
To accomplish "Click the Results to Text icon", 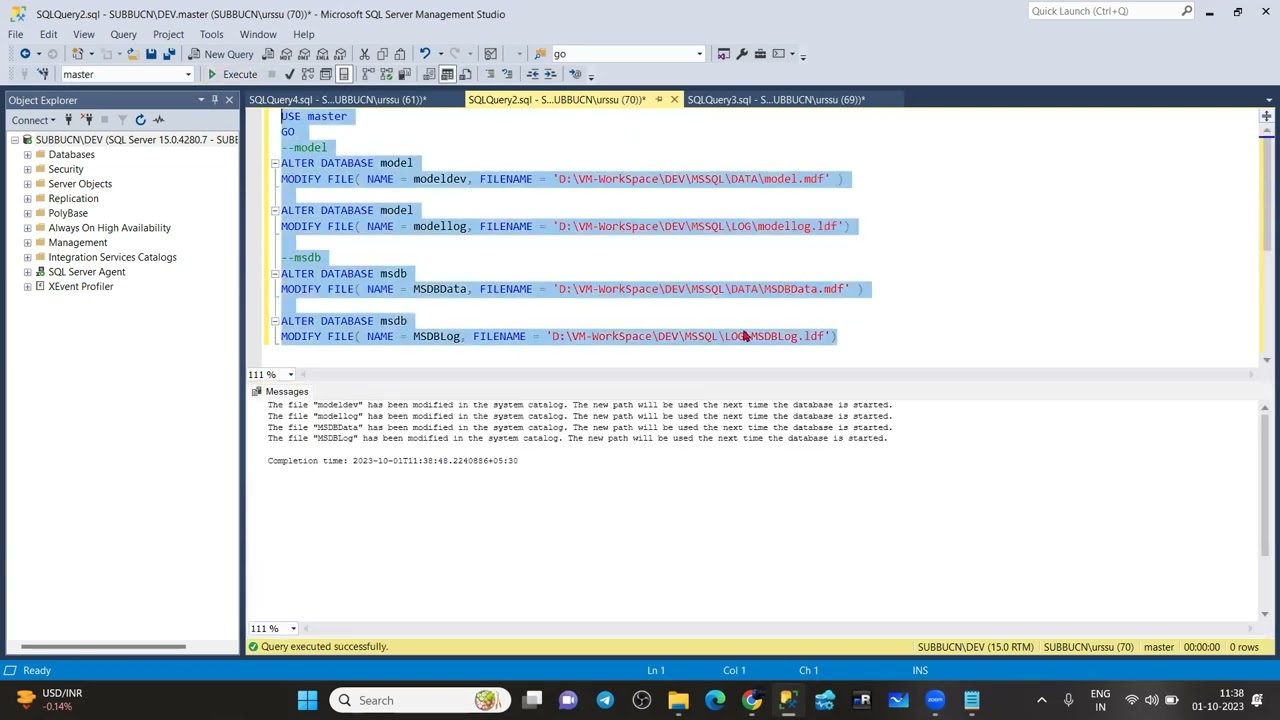I will 430,74.
